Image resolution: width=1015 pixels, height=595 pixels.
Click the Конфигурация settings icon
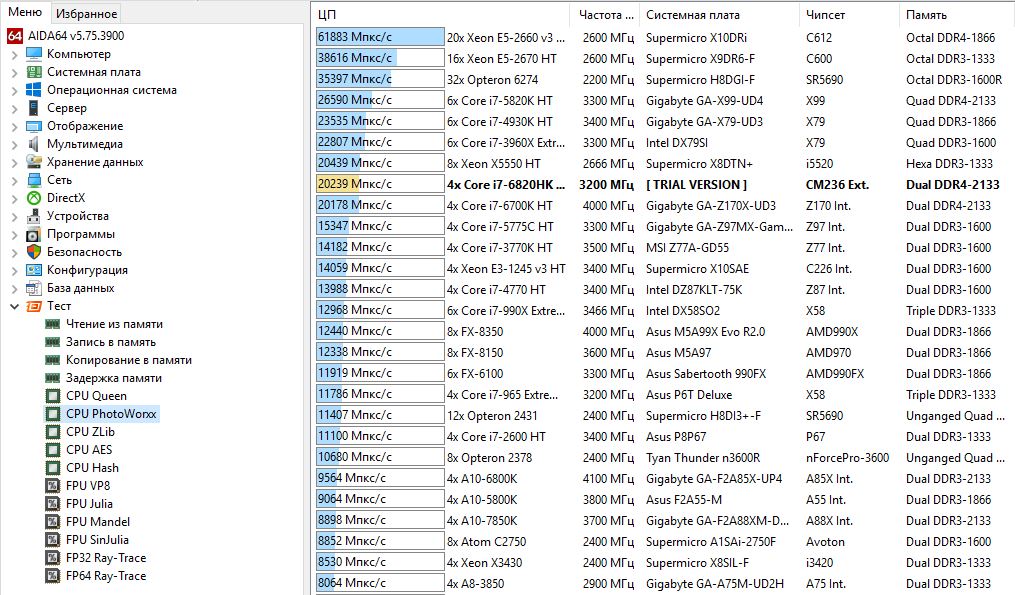pos(34,270)
